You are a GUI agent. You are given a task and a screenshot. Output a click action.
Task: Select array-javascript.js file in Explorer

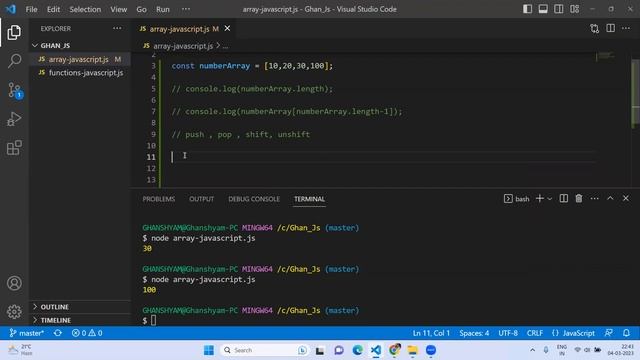[80, 59]
